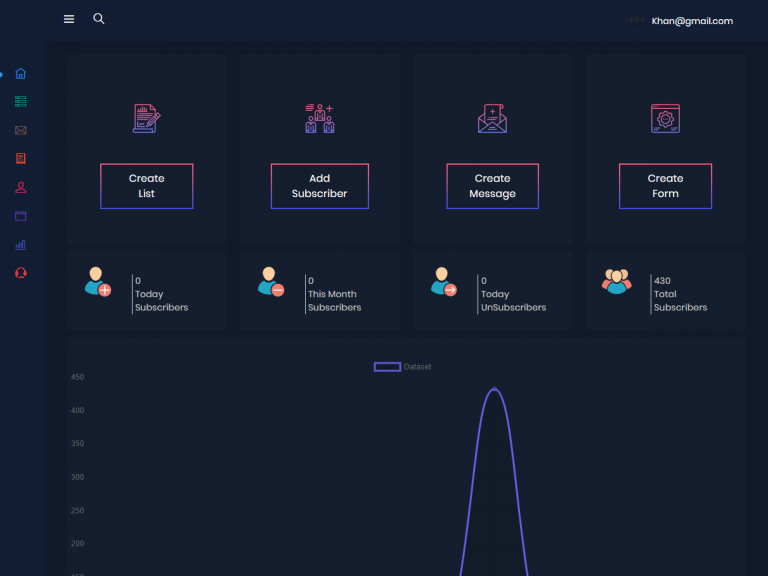Select the Today UnSubscribers stat card
This screenshot has height=576, width=768.
click(x=493, y=292)
